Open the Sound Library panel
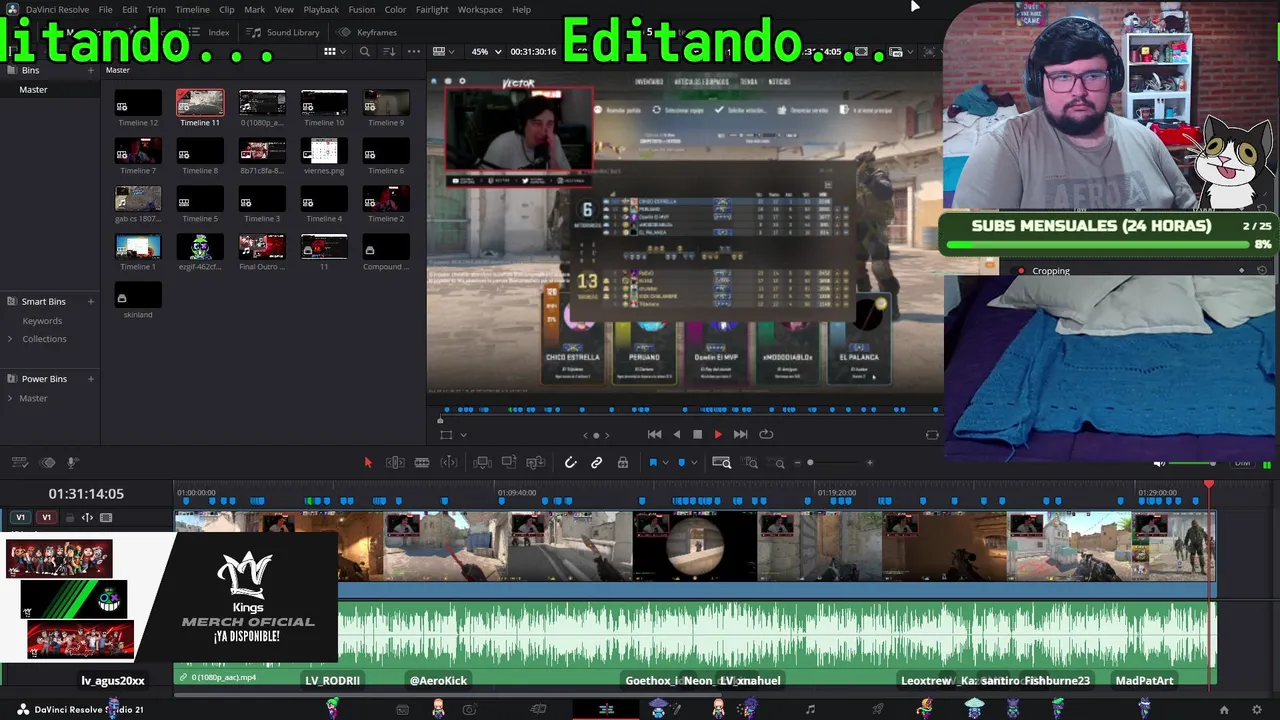The image size is (1280, 720). pos(284,32)
